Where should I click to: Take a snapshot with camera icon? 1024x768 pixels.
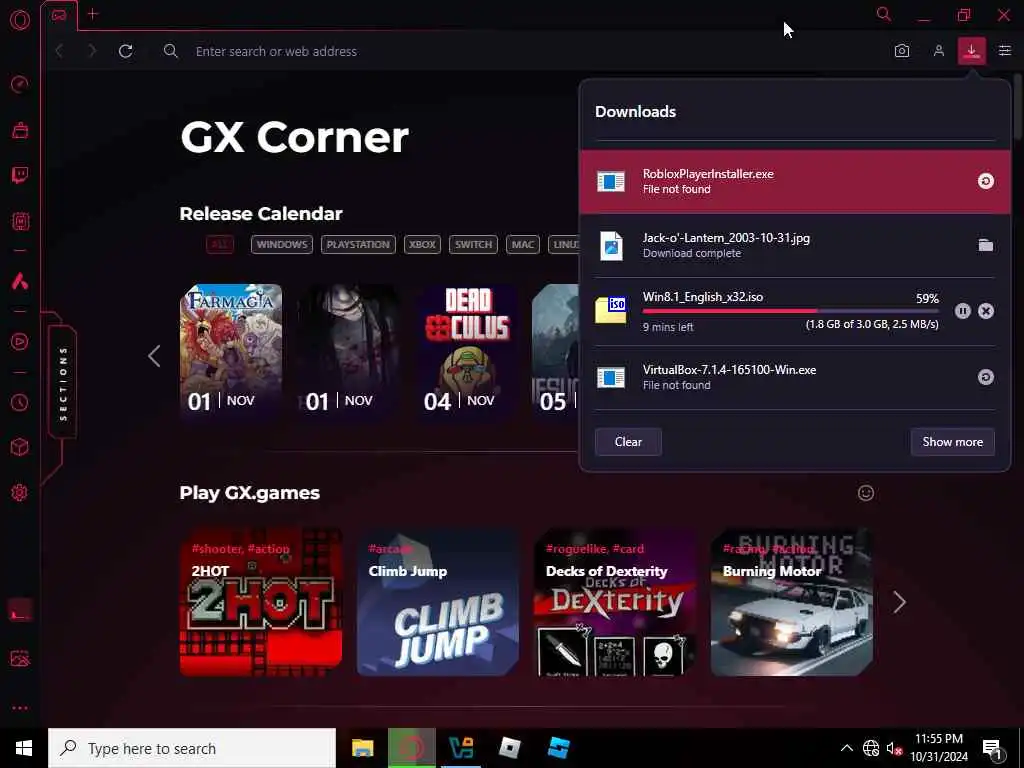pyautogui.click(x=902, y=51)
